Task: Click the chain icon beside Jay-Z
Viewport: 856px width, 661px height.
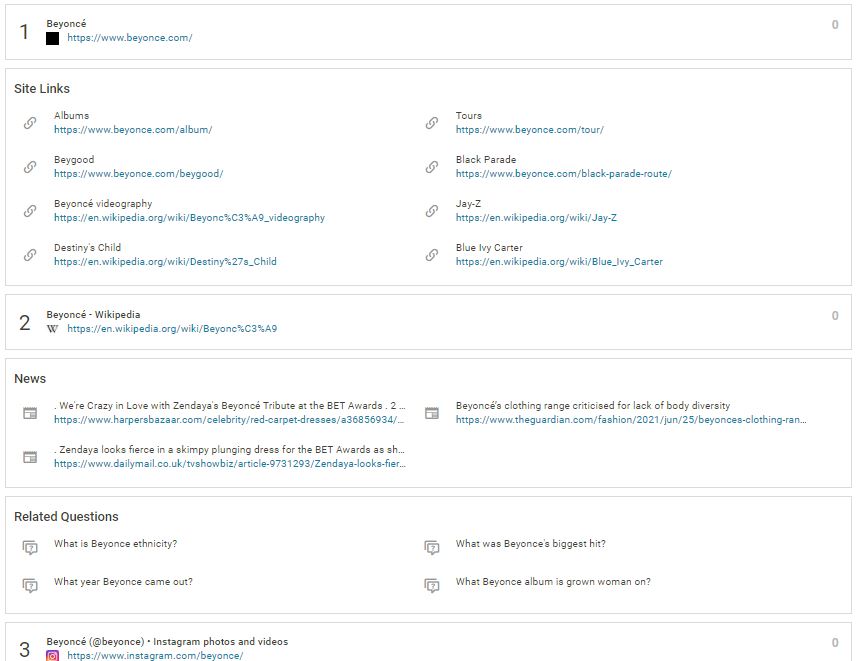Action: click(x=432, y=211)
